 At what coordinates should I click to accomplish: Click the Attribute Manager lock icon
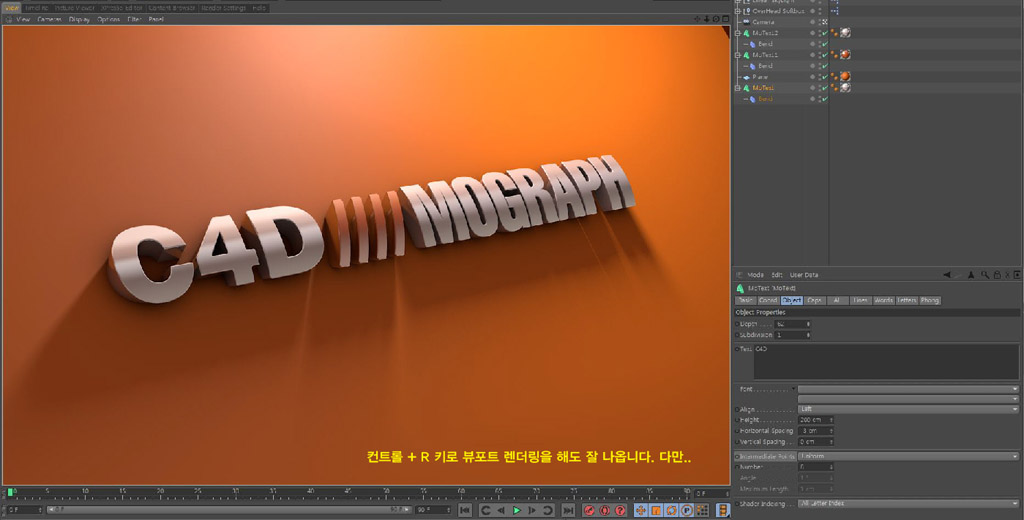coord(997,275)
